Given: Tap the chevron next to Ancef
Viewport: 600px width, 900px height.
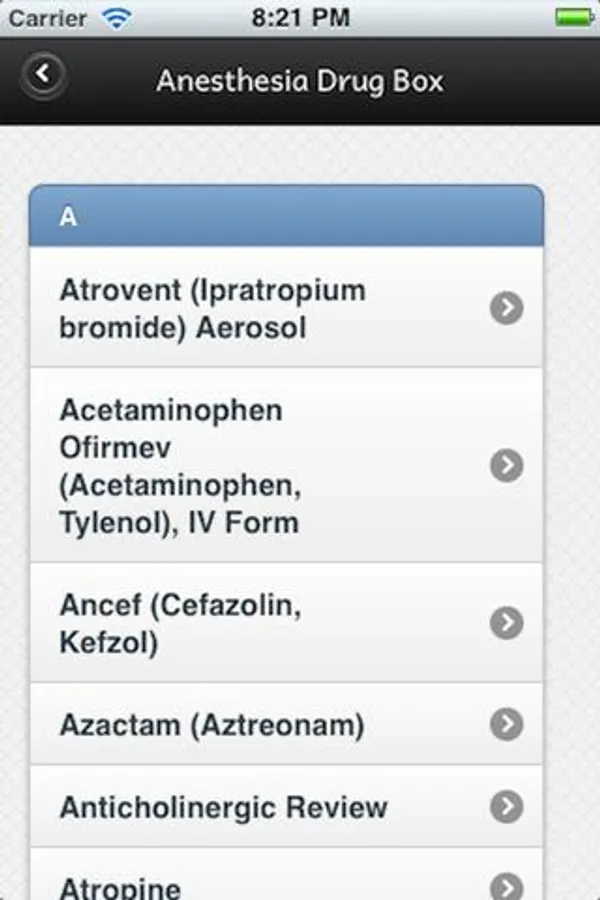Looking at the screenshot, I should (507, 623).
